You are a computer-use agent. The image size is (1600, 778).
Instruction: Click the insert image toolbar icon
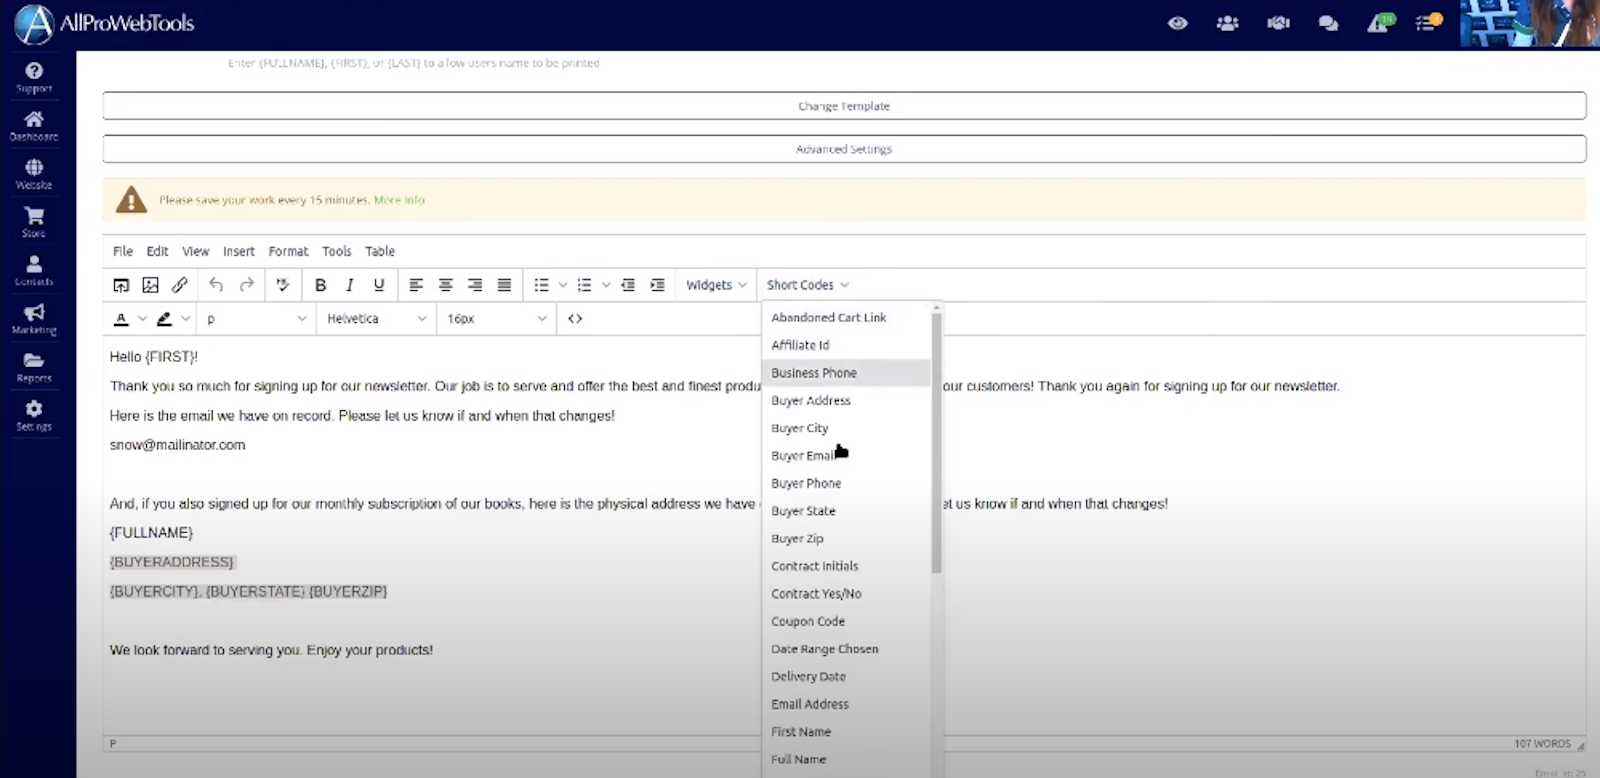tap(150, 285)
